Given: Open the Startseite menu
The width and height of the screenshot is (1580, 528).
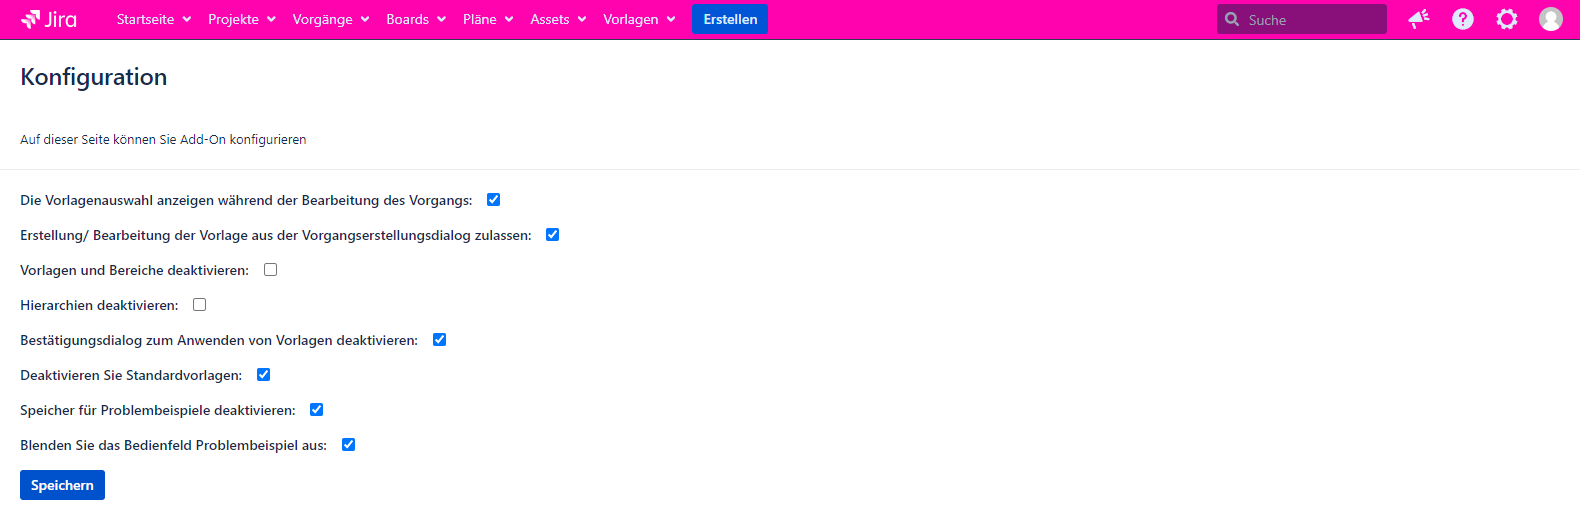Looking at the screenshot, I should (153, 19).
